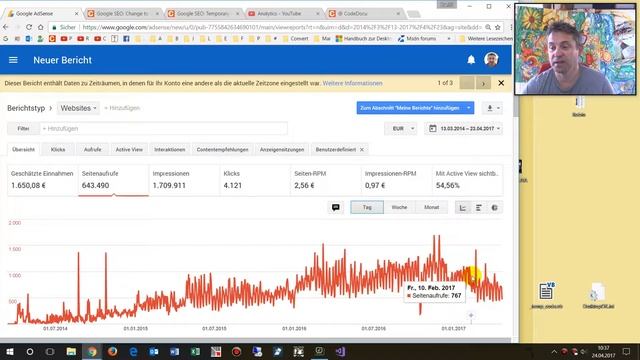Click the download report icon
640x360 pixels.
(x=490, y=108)
